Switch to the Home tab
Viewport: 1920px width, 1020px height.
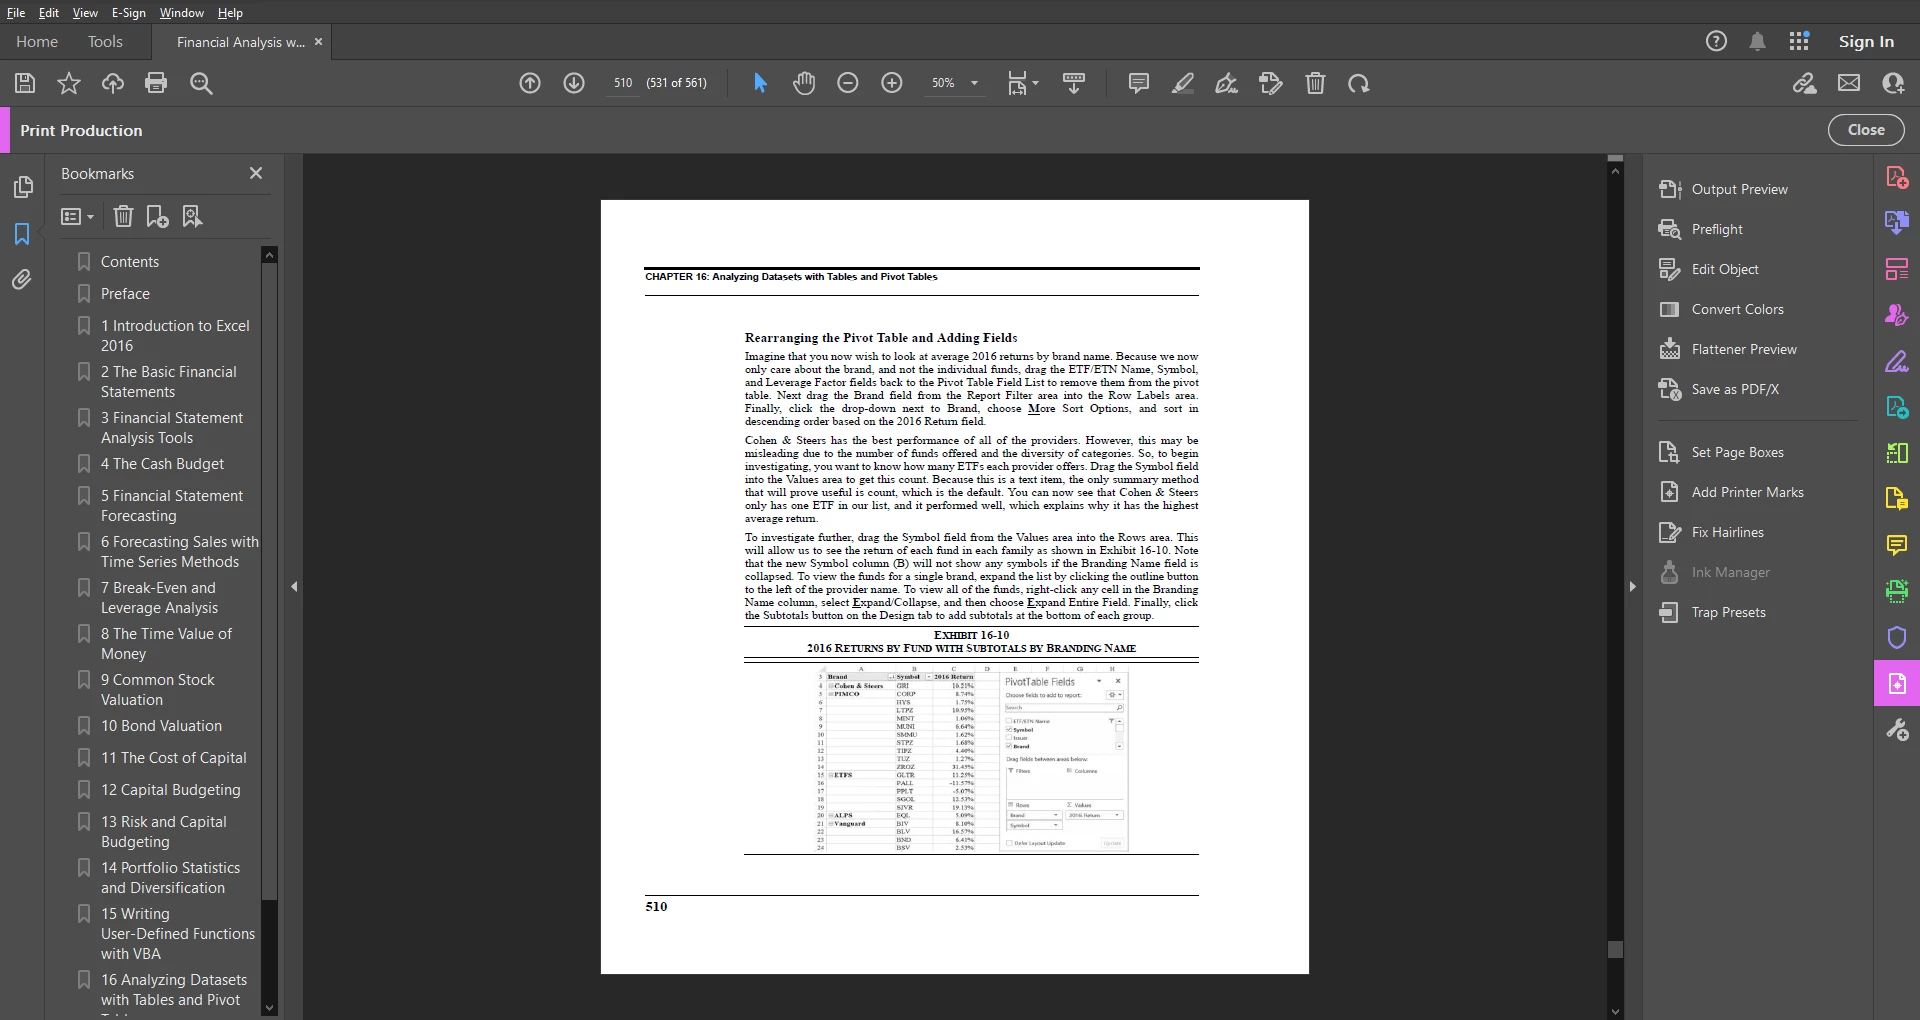pos(37,41)
